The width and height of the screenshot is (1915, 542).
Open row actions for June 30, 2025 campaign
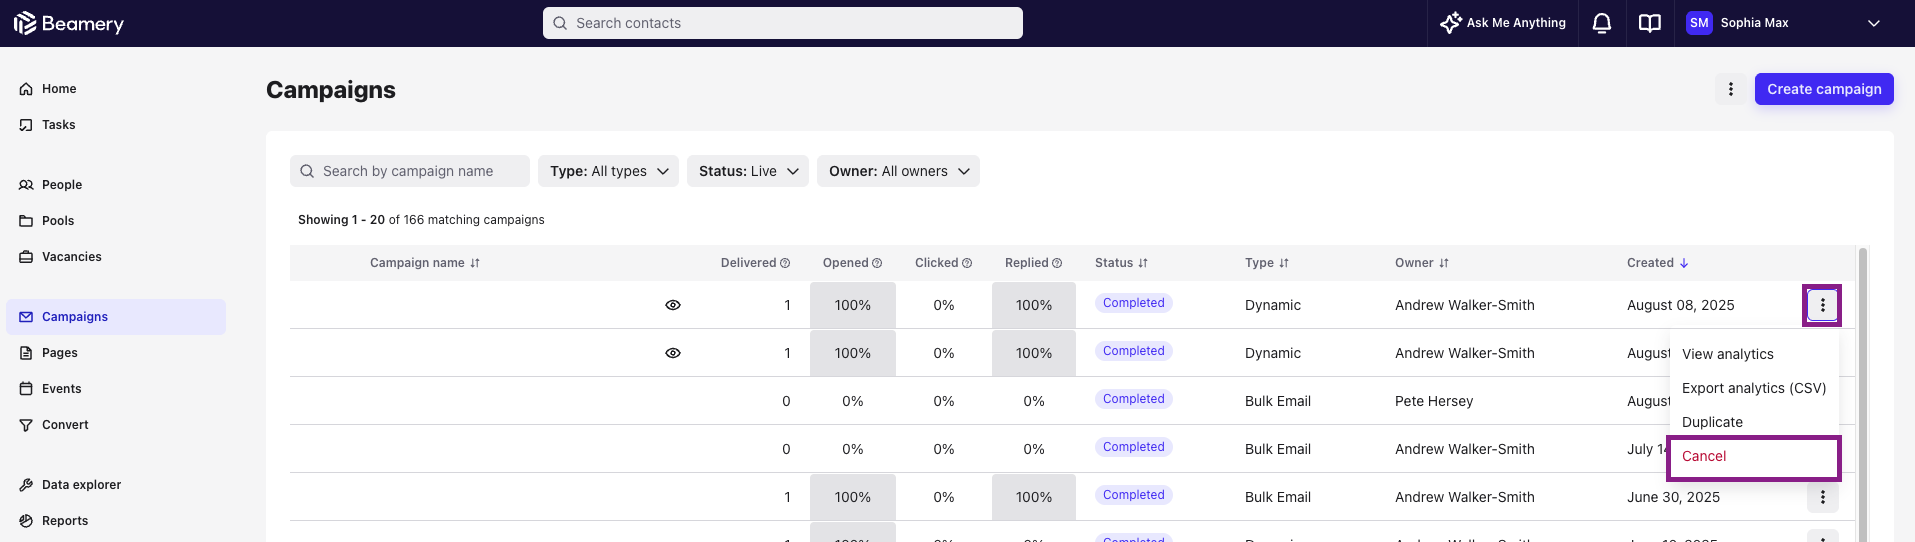1822,497
